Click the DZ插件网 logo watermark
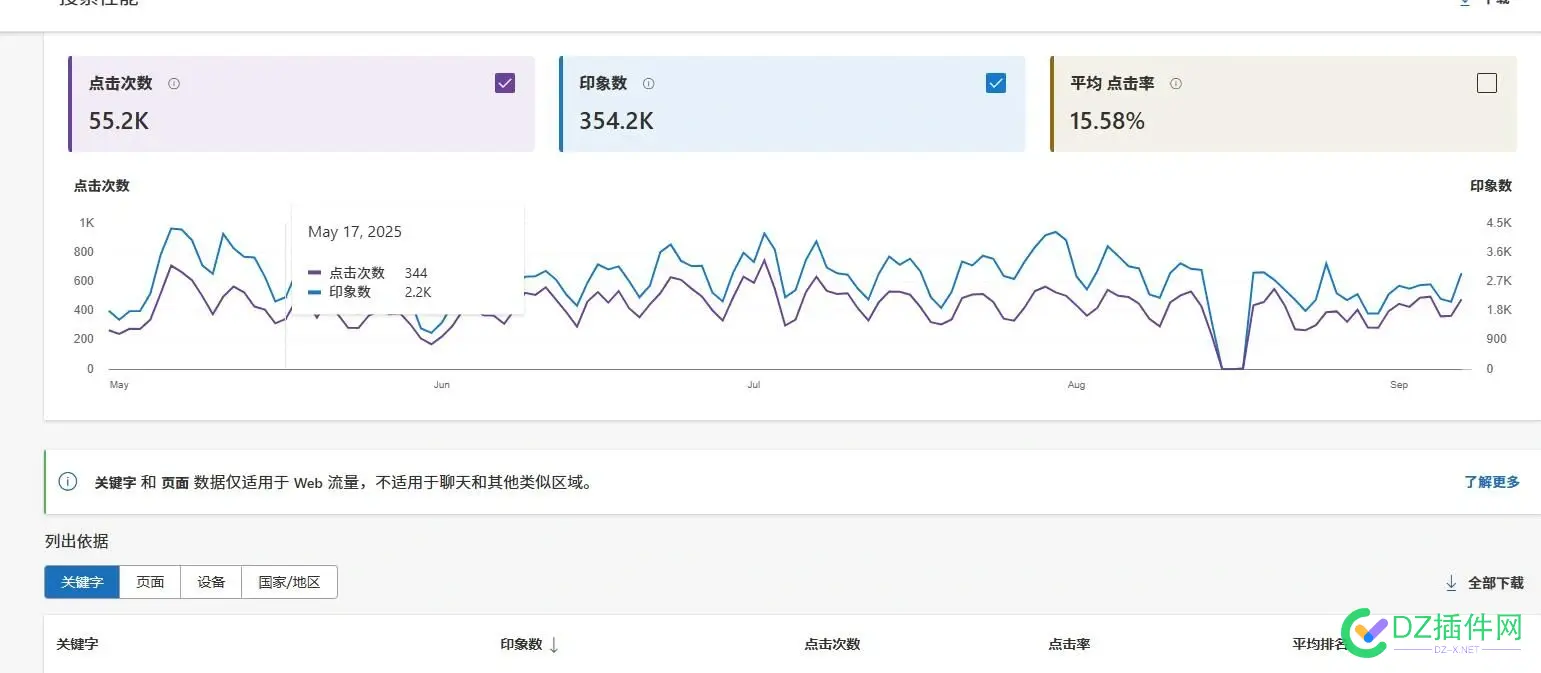Screen dimensions: 1541x673 pos(1431,630)
